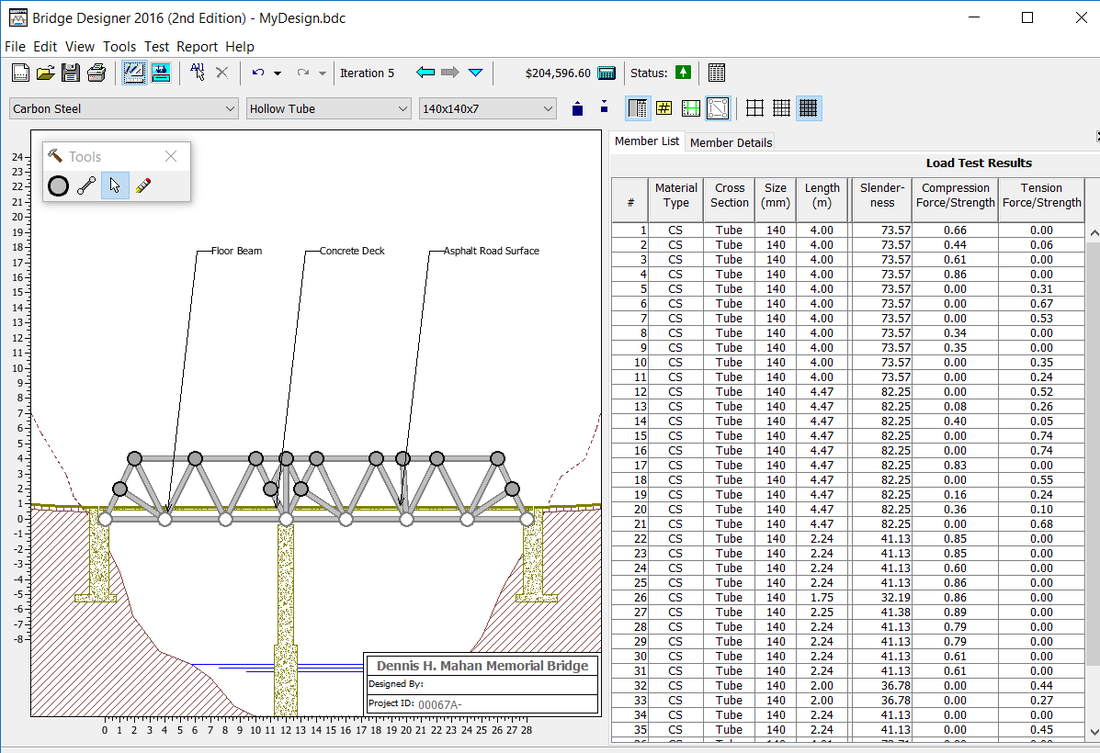Open the redo history dropdown arrow

pyautogui.click(x=322, y=73)
